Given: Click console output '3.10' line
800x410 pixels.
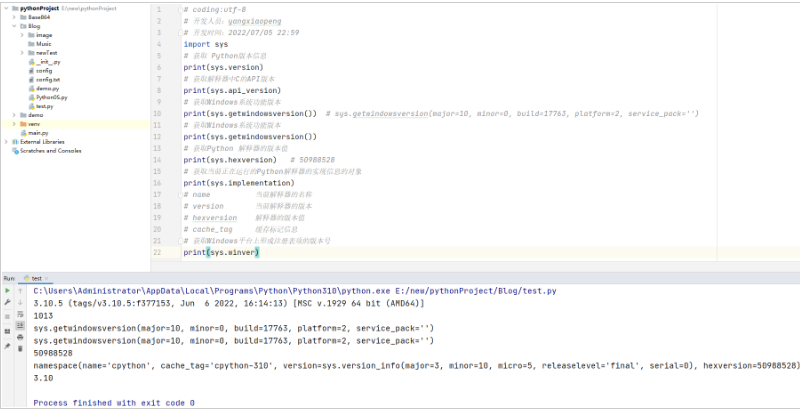Looking at the screenshot, I should [x=43, y=378].
